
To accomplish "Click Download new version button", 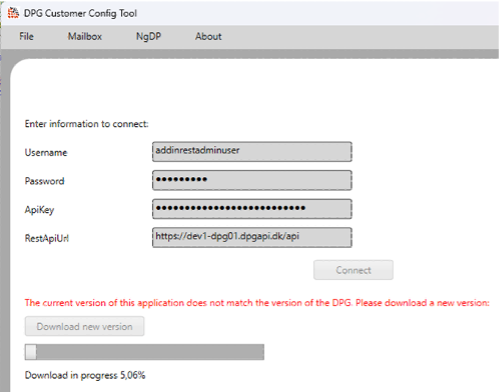I will pos(84,326).
